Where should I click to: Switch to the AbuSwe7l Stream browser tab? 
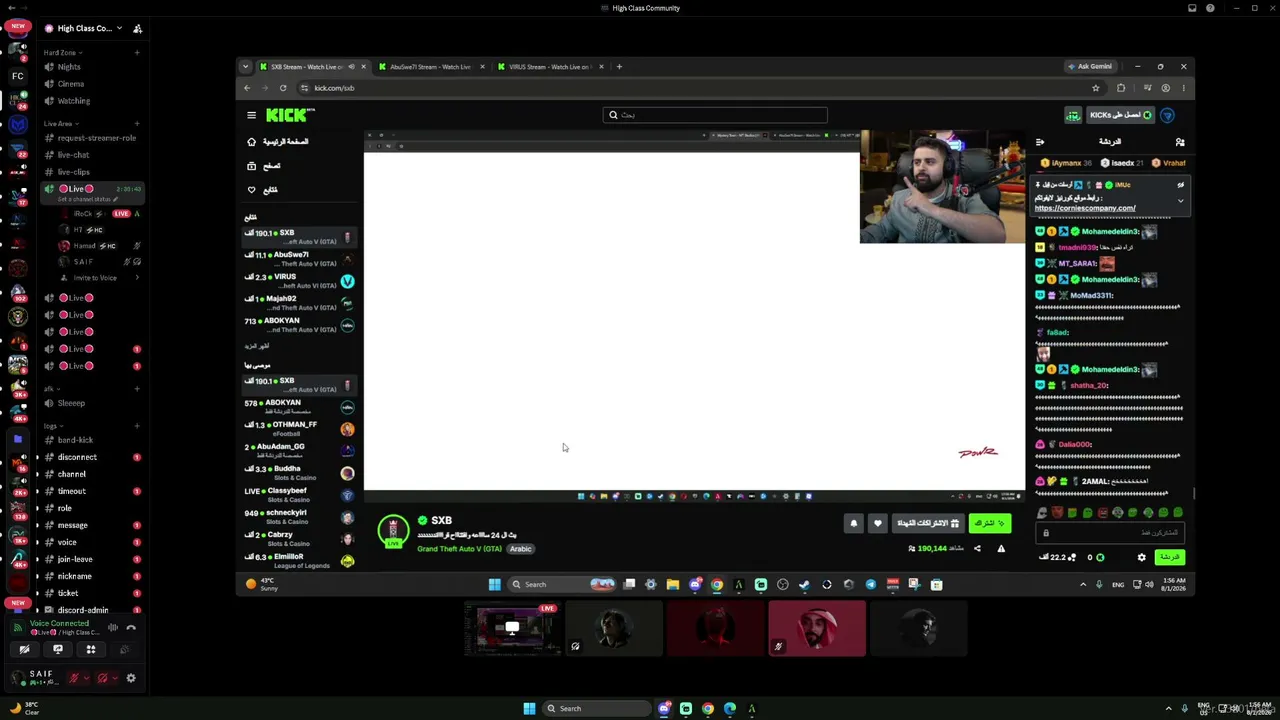click(x=430, y=67)
